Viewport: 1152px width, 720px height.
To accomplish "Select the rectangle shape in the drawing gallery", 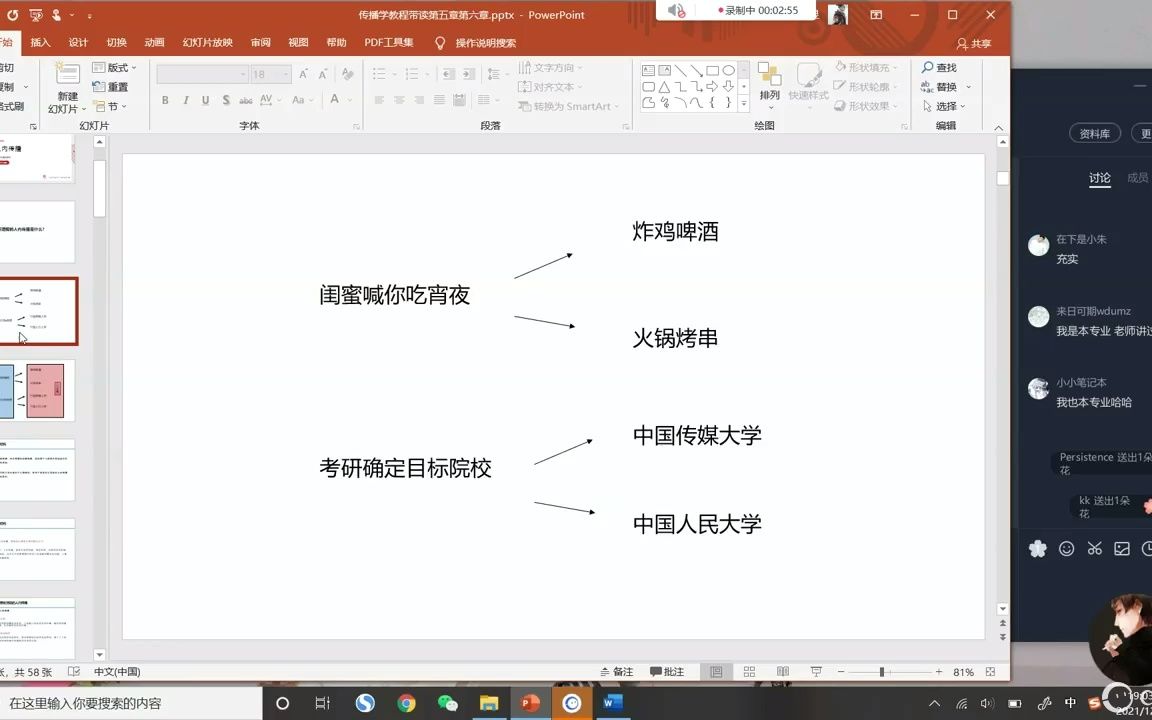I will click(x=710, y=71).
